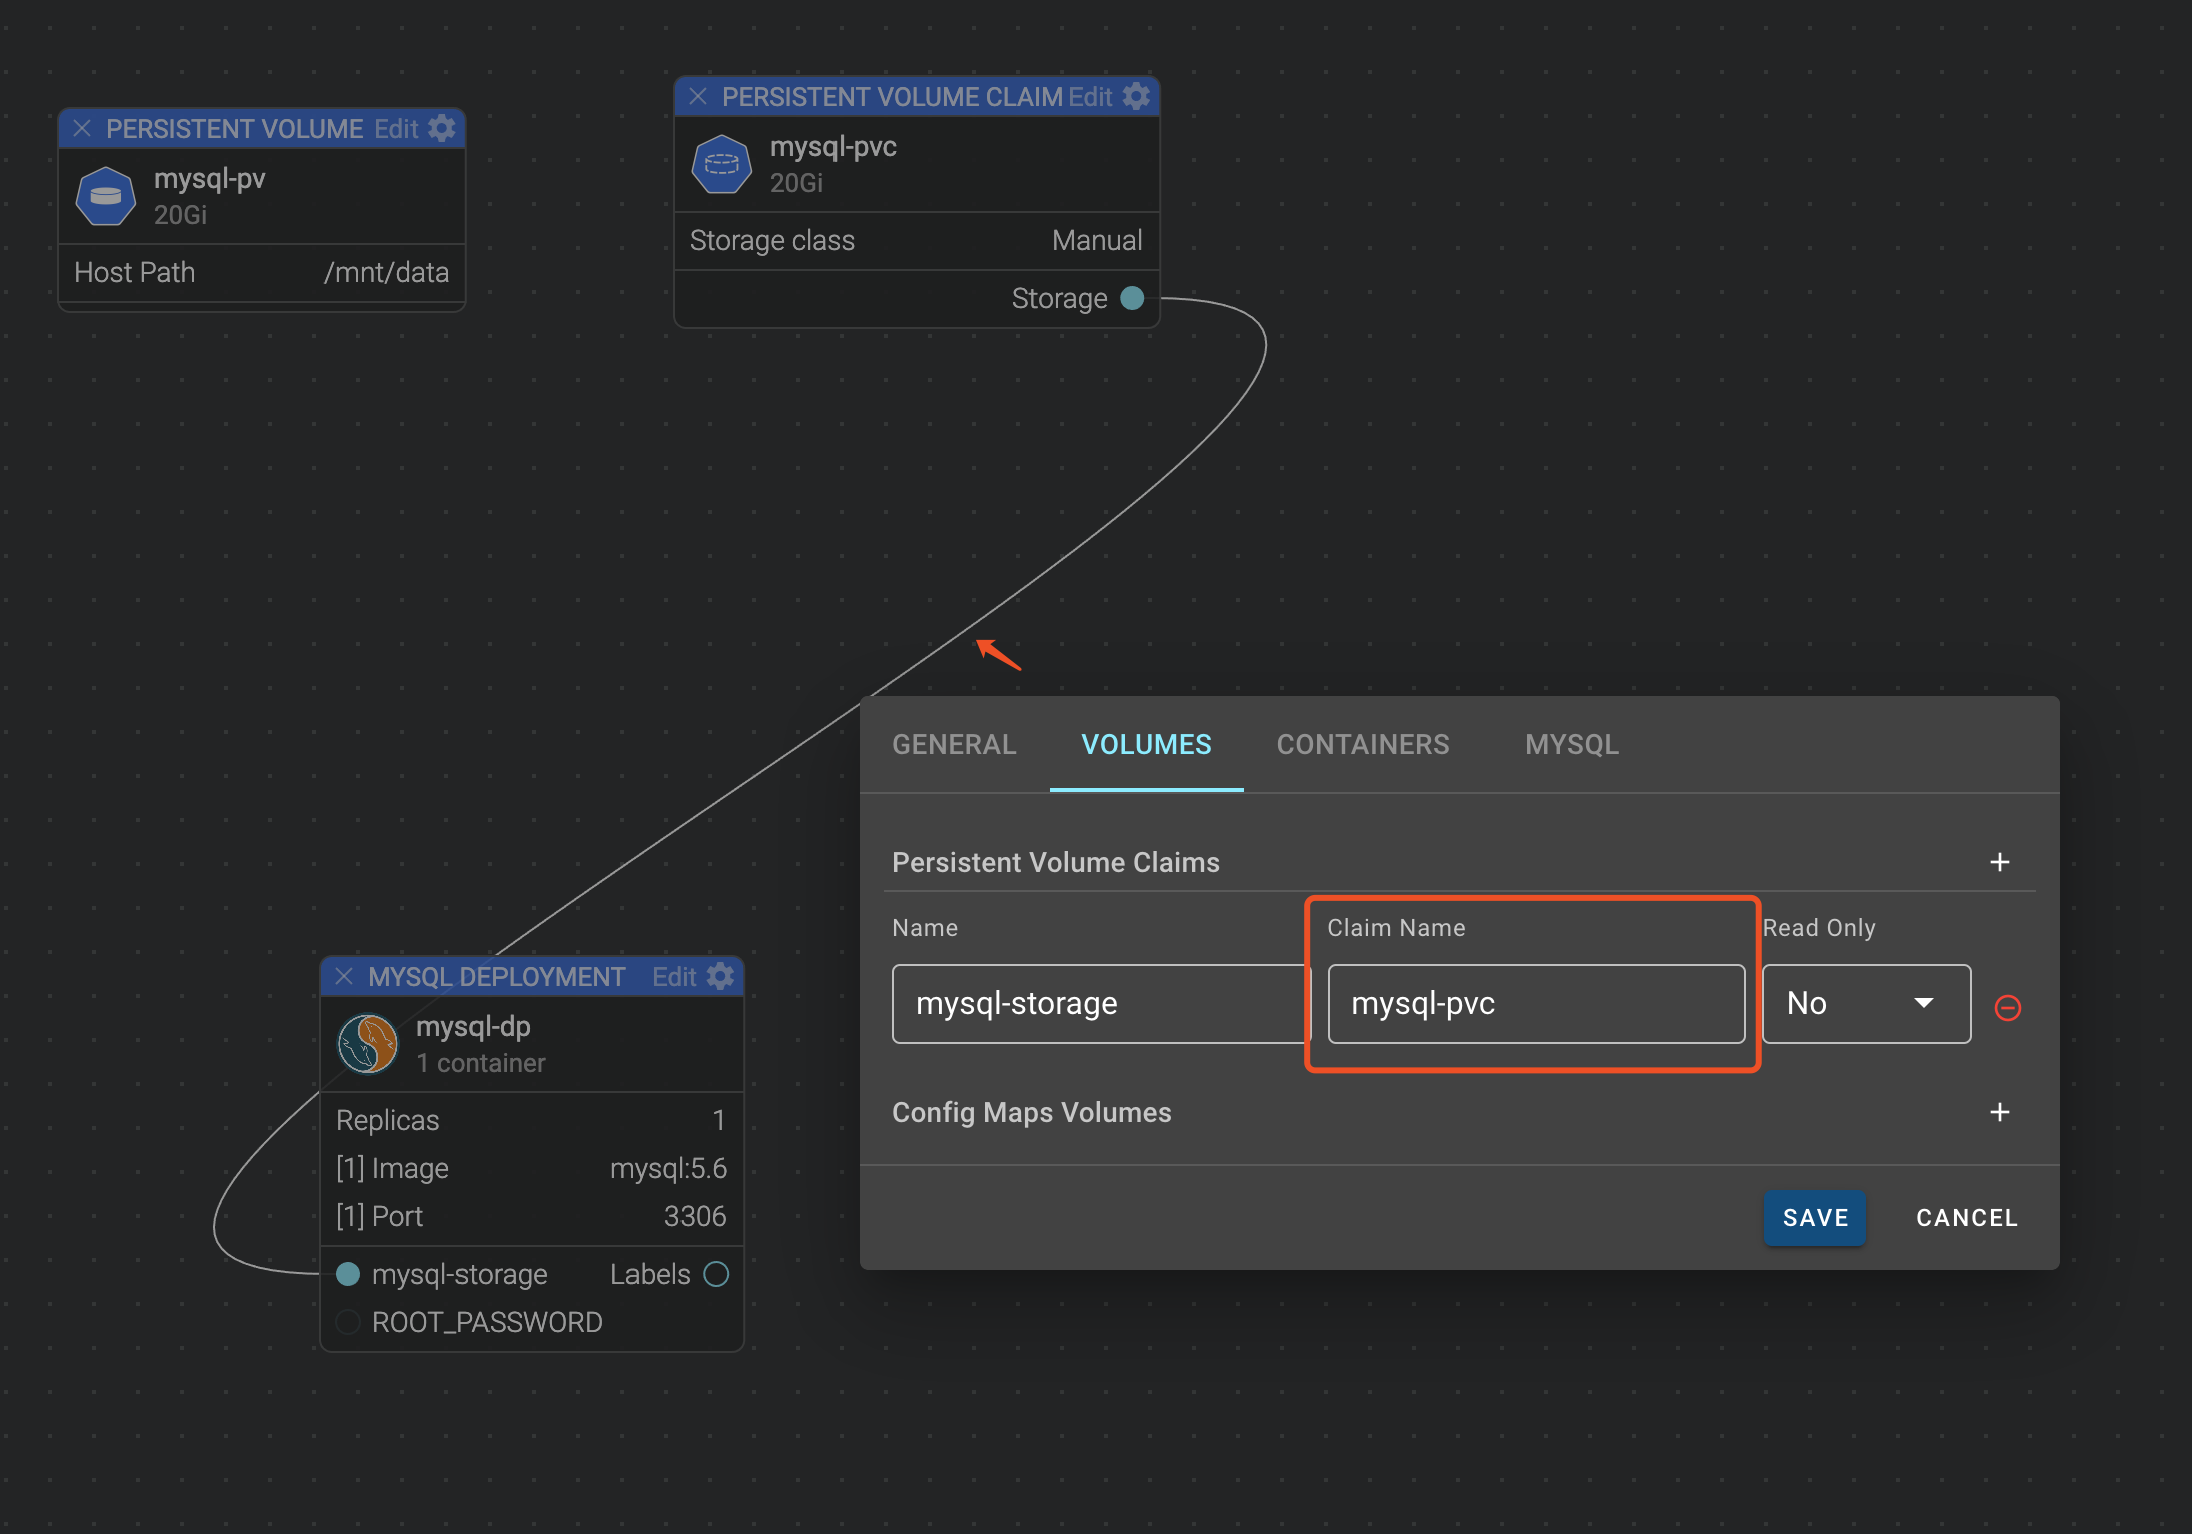The height and width of the screenshot is (1534, 2192).
Task: Click CANCEL to discard volume changes
Action: click(1967, 1218)
